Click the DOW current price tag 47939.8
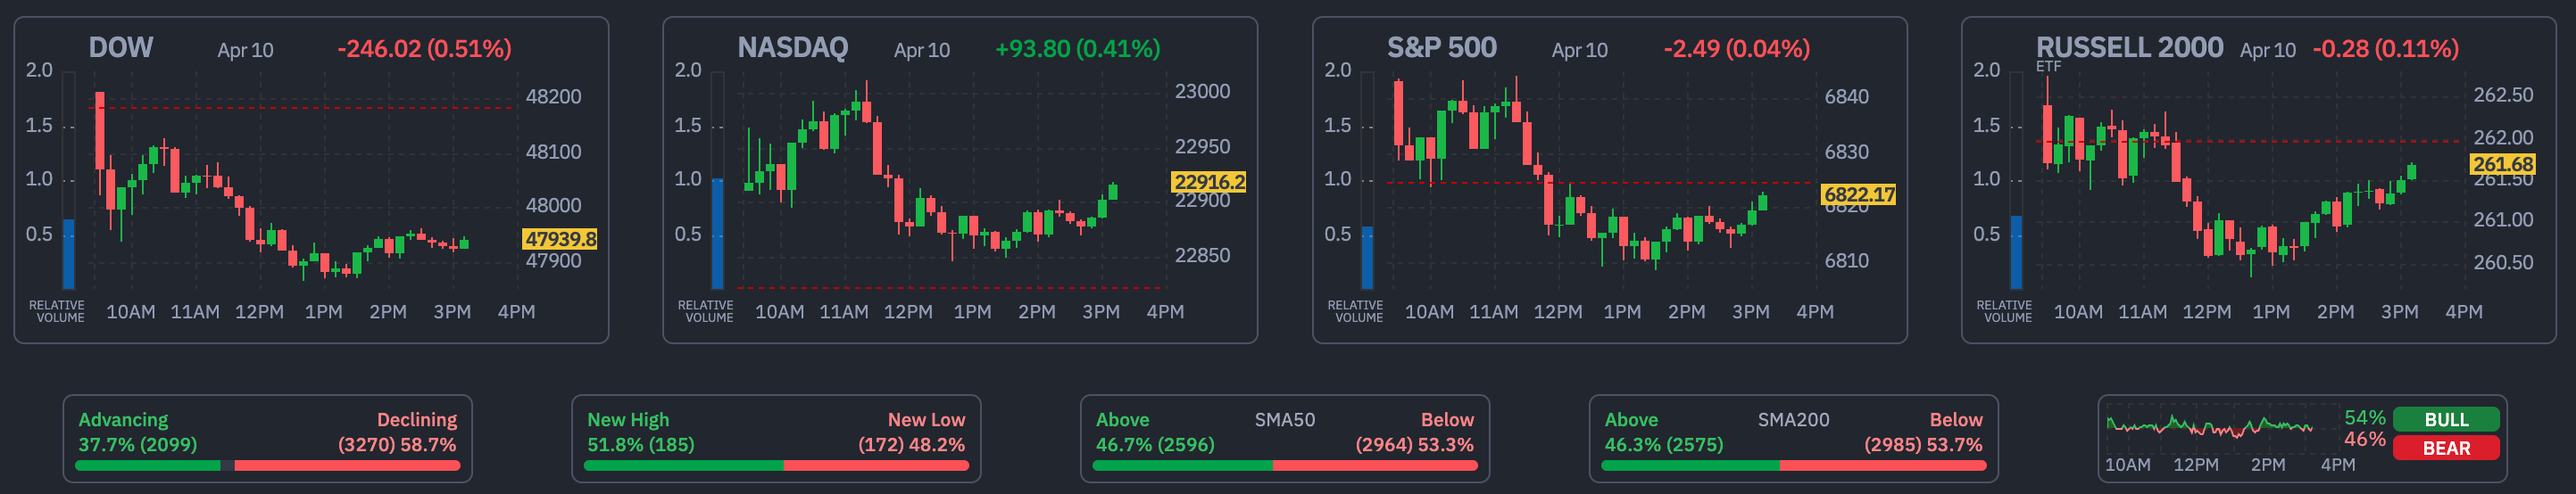Image resolution: width=2576 pixels, height=494 pixels. pos(560,239)
